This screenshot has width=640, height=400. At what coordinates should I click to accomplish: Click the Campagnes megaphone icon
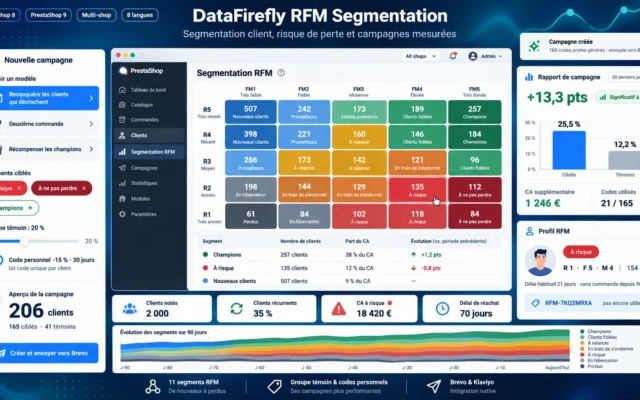tap(122, 168)
